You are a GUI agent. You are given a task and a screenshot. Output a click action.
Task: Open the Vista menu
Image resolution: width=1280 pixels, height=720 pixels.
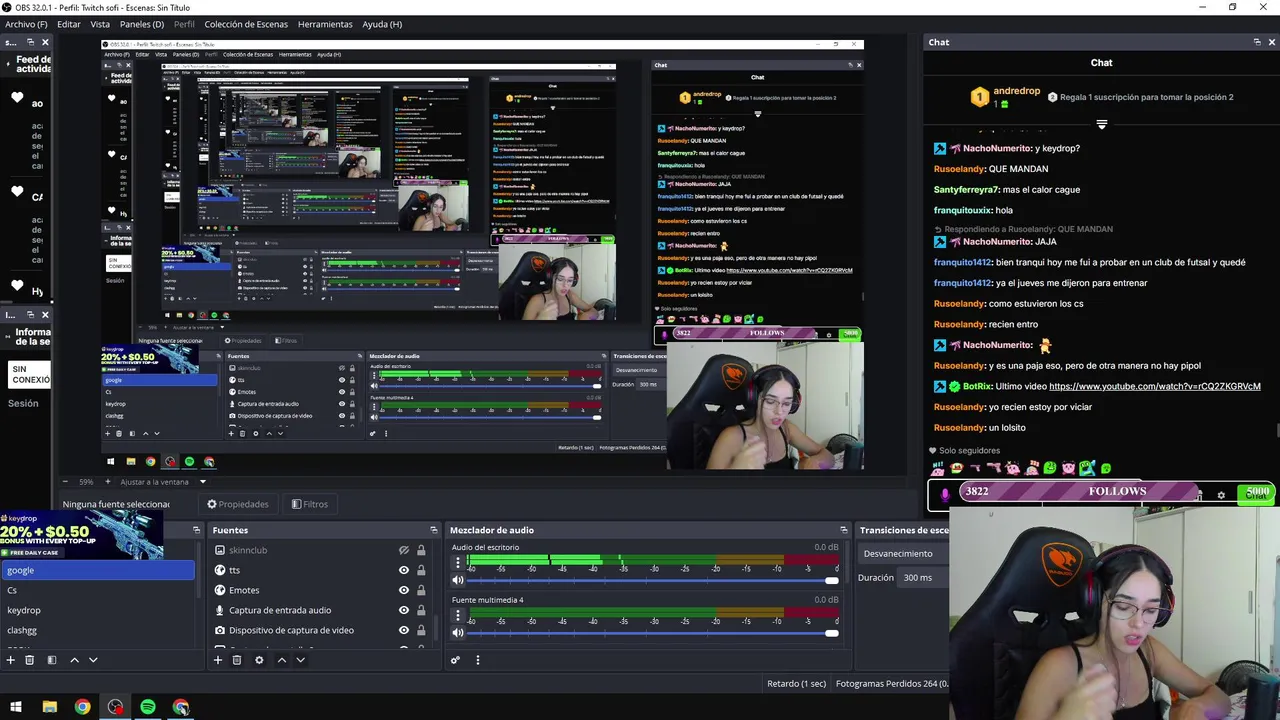pyautogui.click(x=100, y=24)
